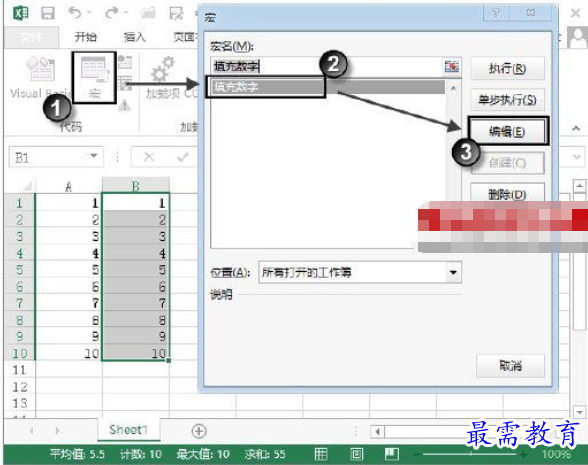Screen dimensions: 588x465
Task: Click the user account avatar
Action: pos(578,38)
